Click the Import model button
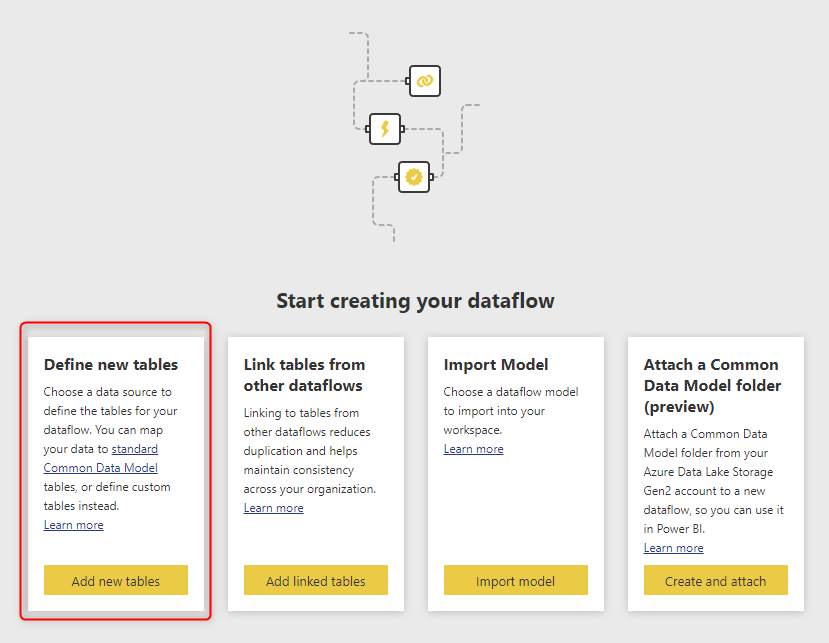This screenshot has width=829, height=643. click(515, 581)
